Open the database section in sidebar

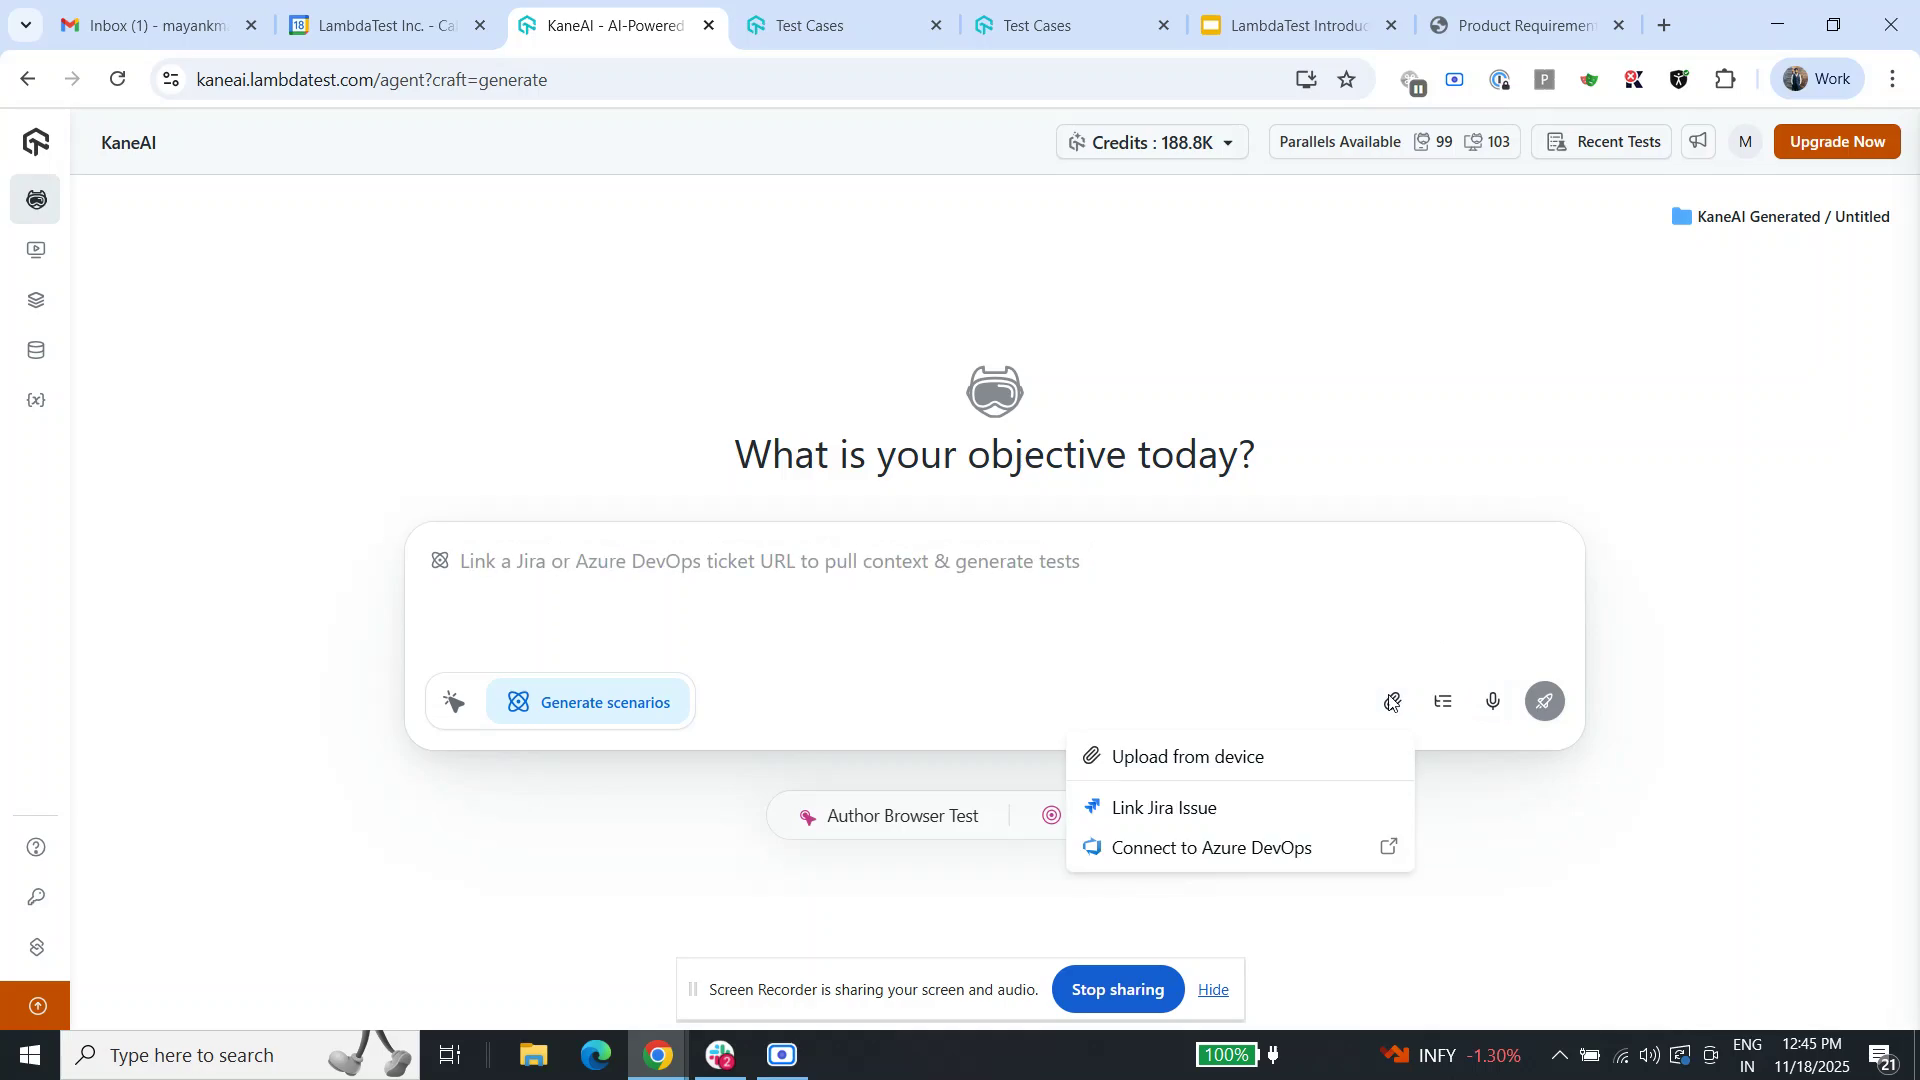(35, 349)
